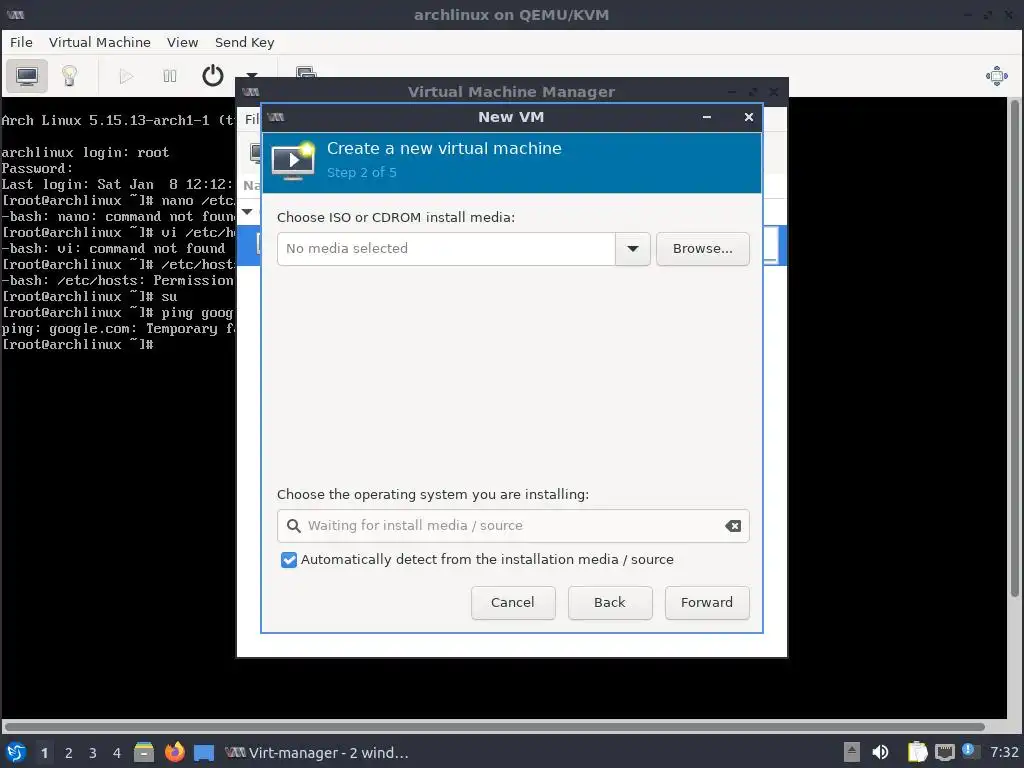The image size is (1024, 768).
Task: Open the file manager from the taskbar
Action: click(144, 752)
